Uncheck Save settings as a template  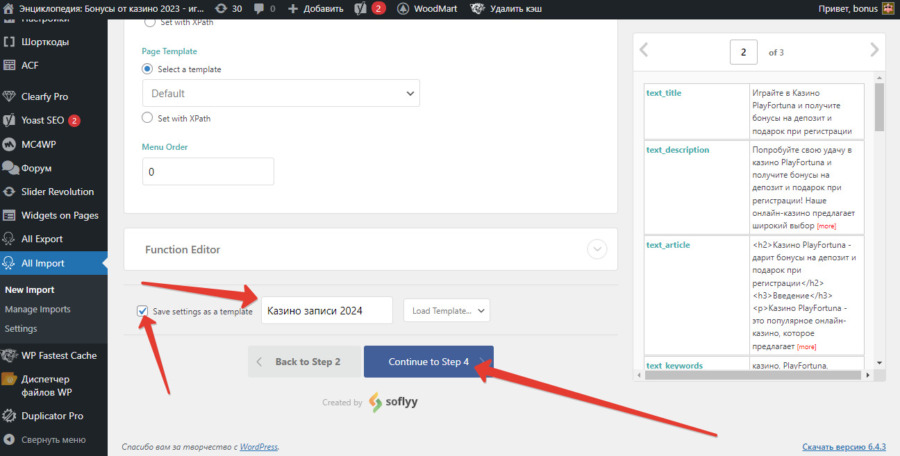coord(142,311)
